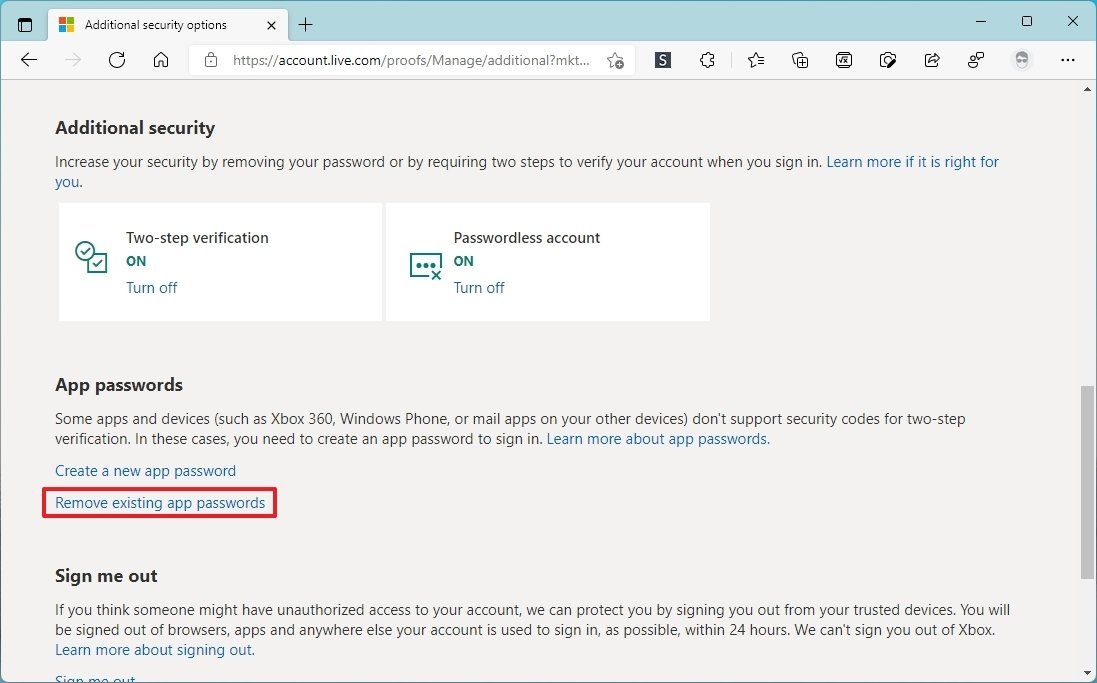Screen dimensions: 1097x683
Task: Open the tab actions menu
Action: point(25,24)
